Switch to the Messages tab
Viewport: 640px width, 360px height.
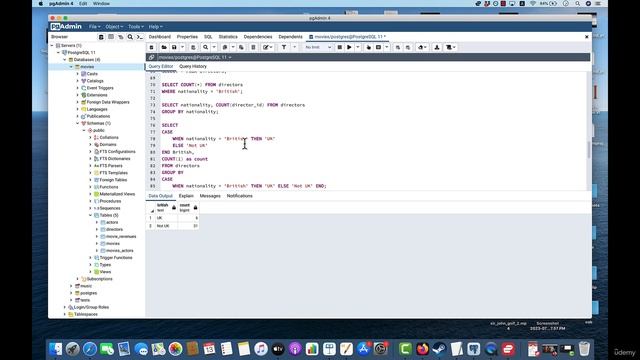point(210,196)
